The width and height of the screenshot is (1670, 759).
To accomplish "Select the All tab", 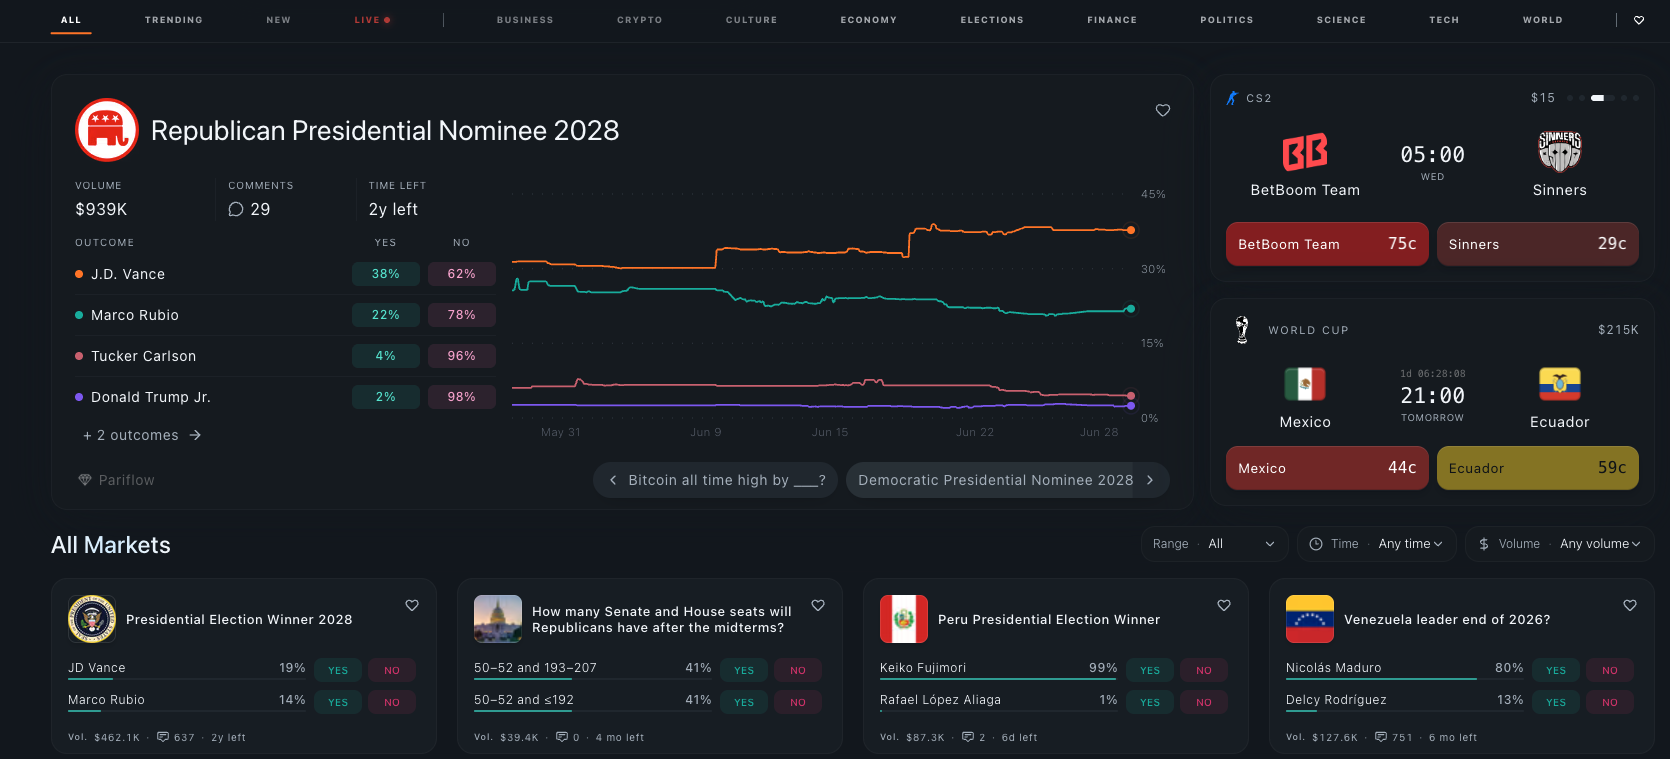I will coord(71,20).
